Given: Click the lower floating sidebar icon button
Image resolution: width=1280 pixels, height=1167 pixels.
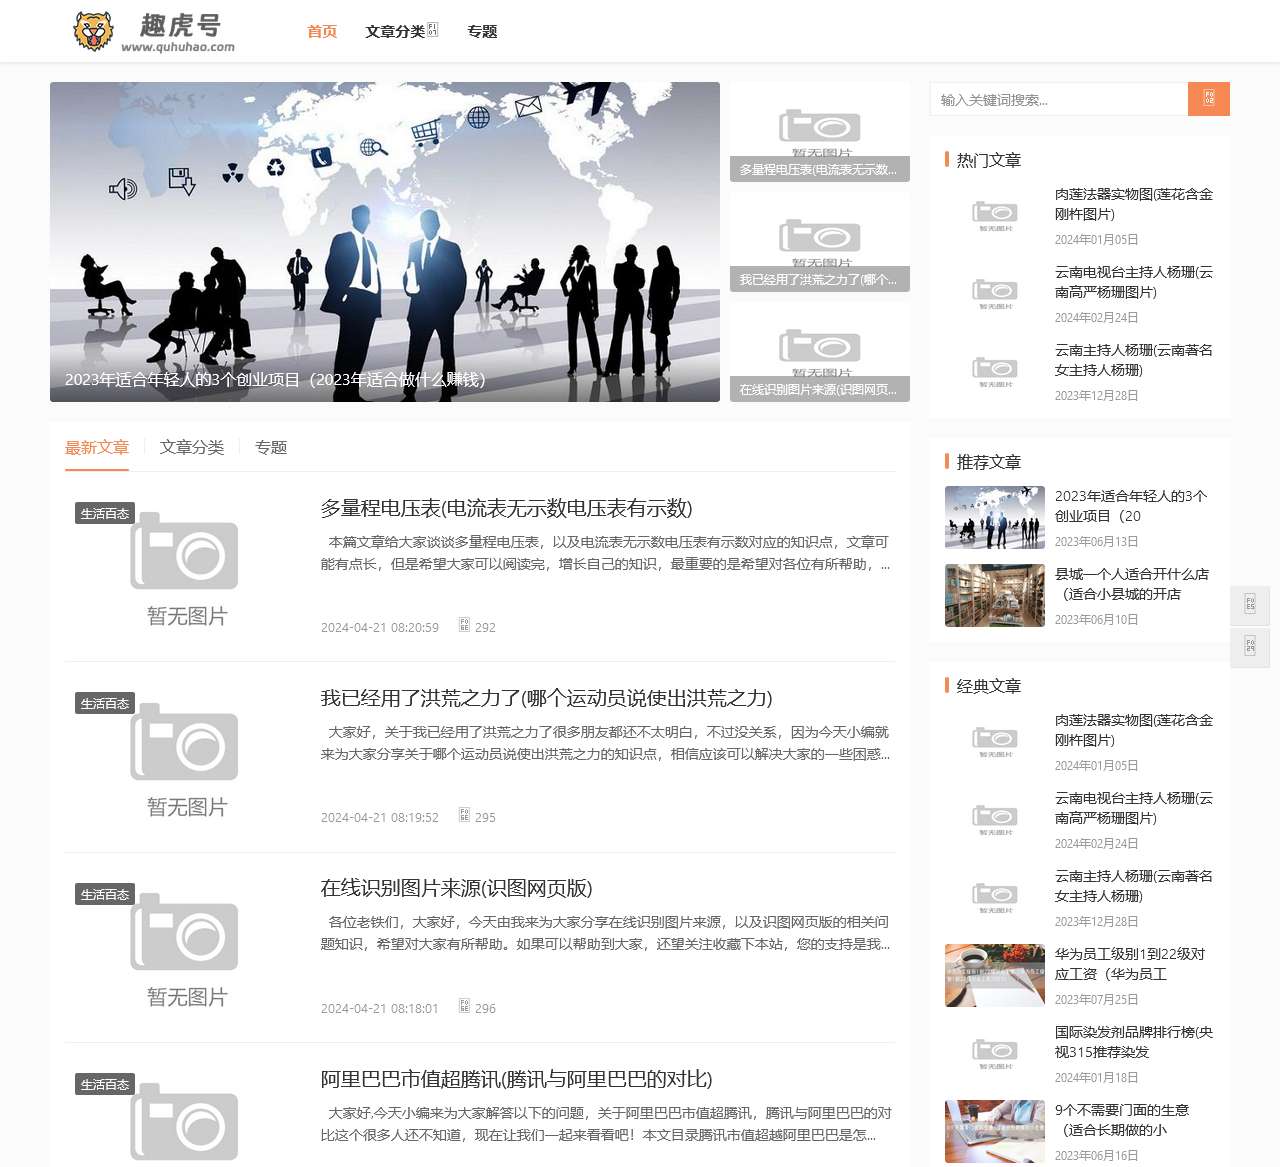Looking at the screenshot, I should (x=1250, y=647).
